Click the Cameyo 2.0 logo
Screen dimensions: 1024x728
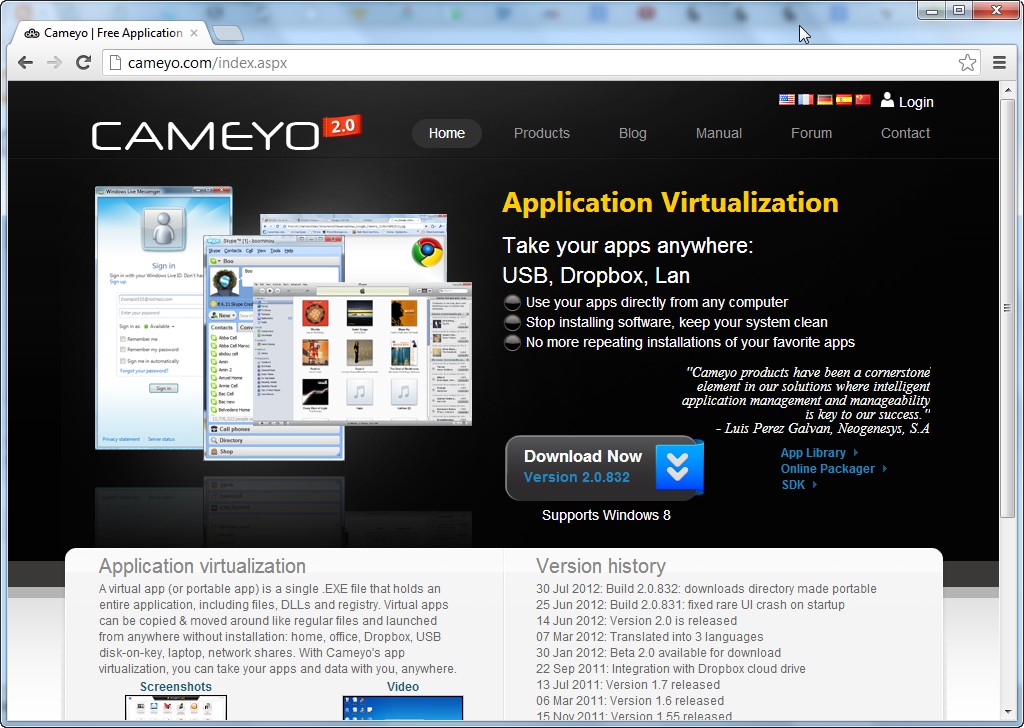coord(226,133)
